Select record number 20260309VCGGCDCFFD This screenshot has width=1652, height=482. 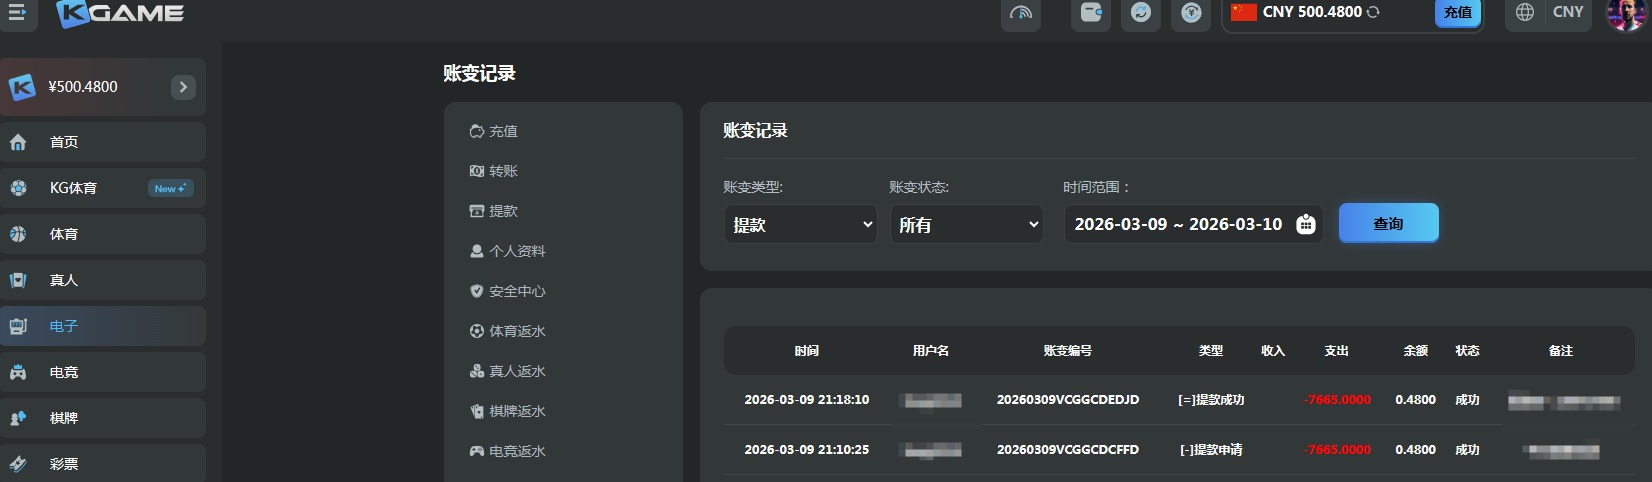(1068, 450)
